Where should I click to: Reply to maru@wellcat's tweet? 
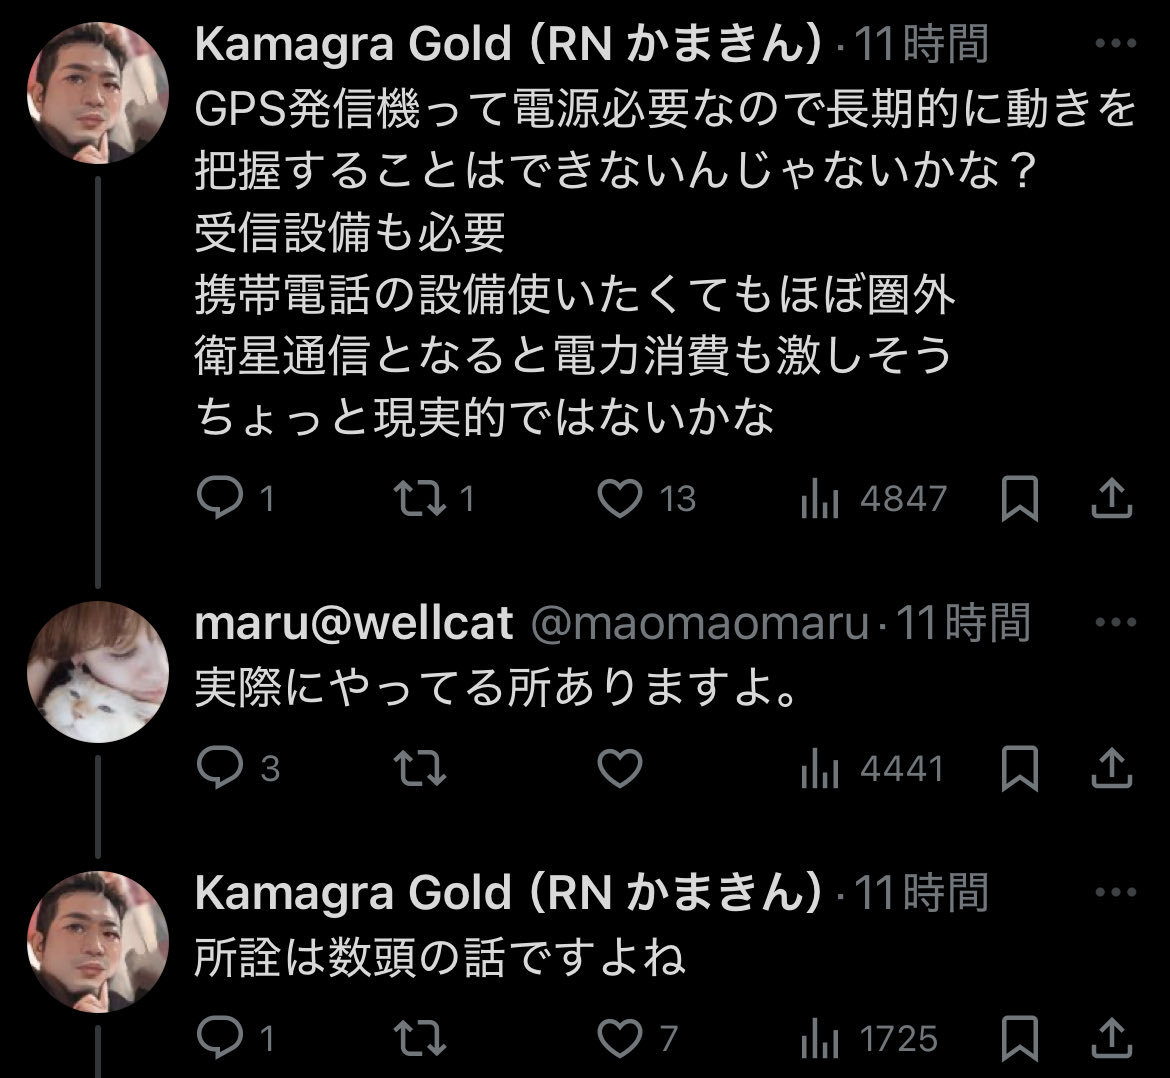215,768
